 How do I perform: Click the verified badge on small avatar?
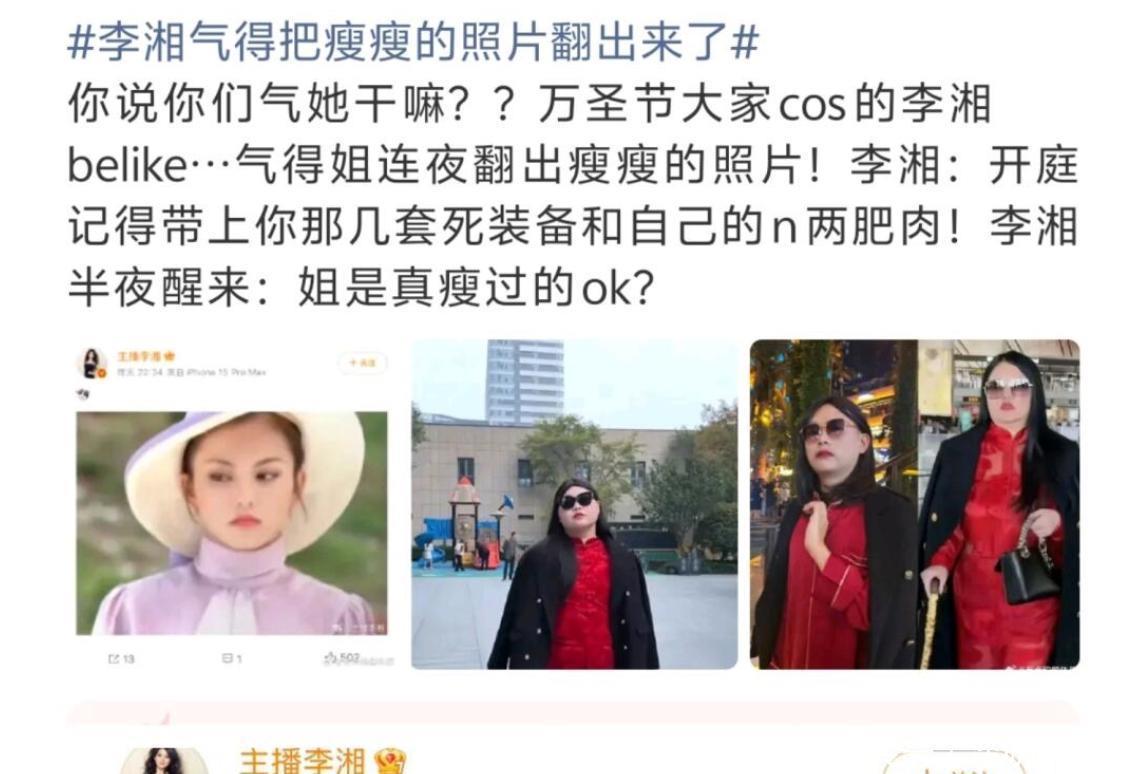pos(103,374)
